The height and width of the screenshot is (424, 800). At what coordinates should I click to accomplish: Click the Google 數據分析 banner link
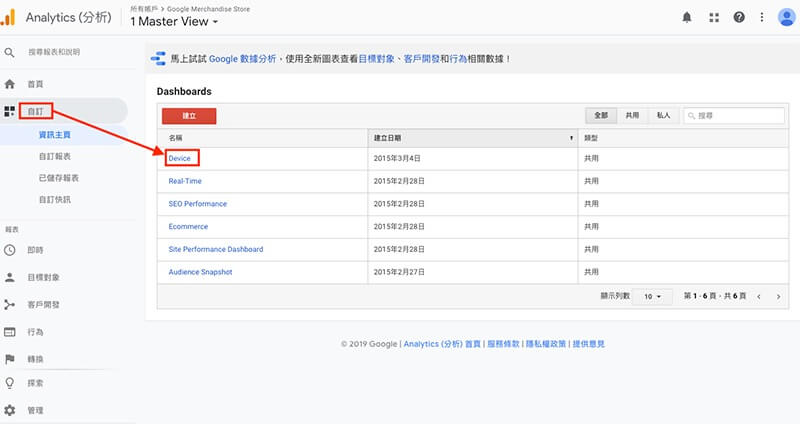[x=242, y=59]
